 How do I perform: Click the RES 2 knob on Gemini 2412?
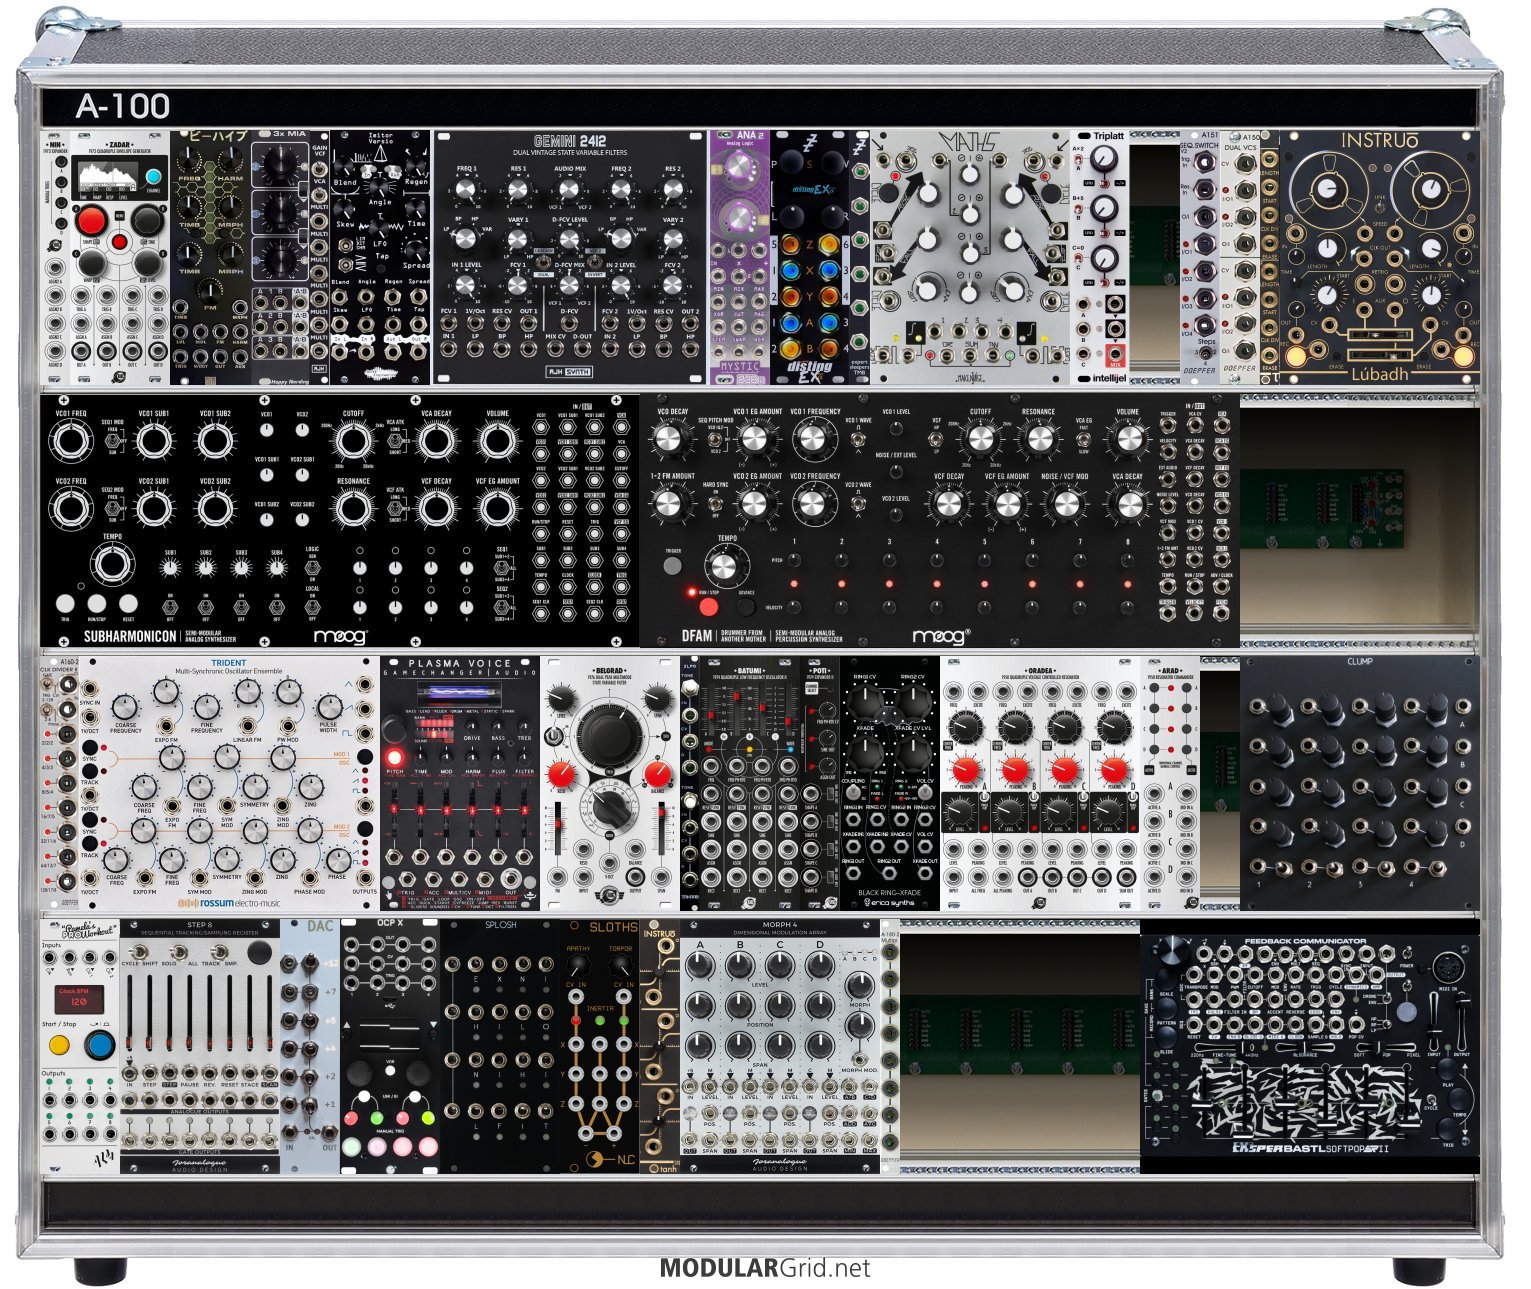pyautogui.click(x=673, y=191)
